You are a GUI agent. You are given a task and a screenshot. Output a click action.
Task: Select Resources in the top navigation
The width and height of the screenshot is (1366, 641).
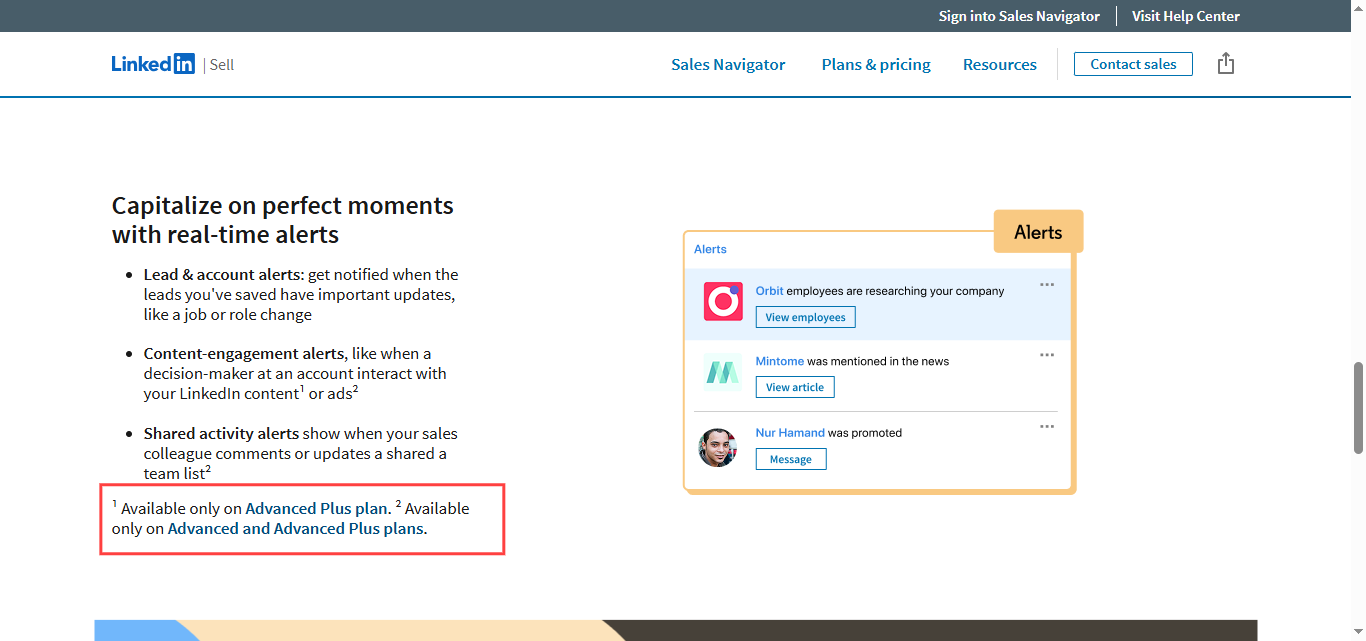click(x=999, y=64)
